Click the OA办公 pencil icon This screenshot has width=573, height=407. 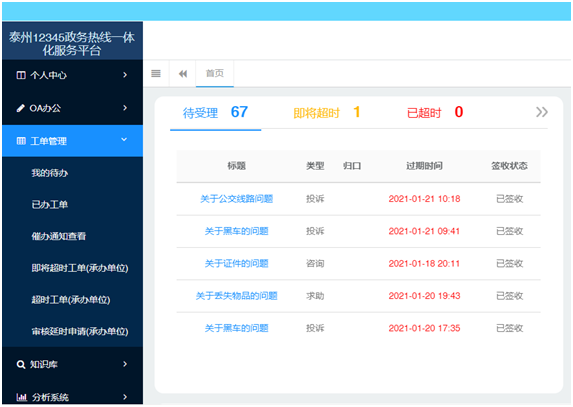tap(21, 108)
